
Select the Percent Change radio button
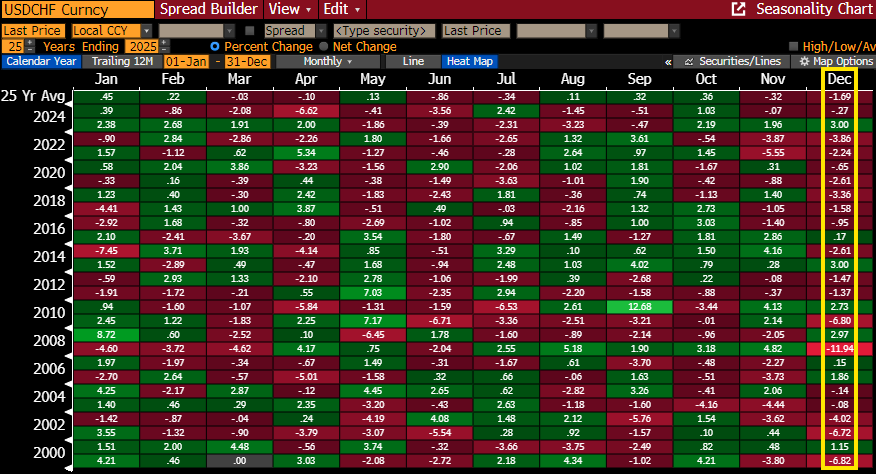click(x=215, y=46)
